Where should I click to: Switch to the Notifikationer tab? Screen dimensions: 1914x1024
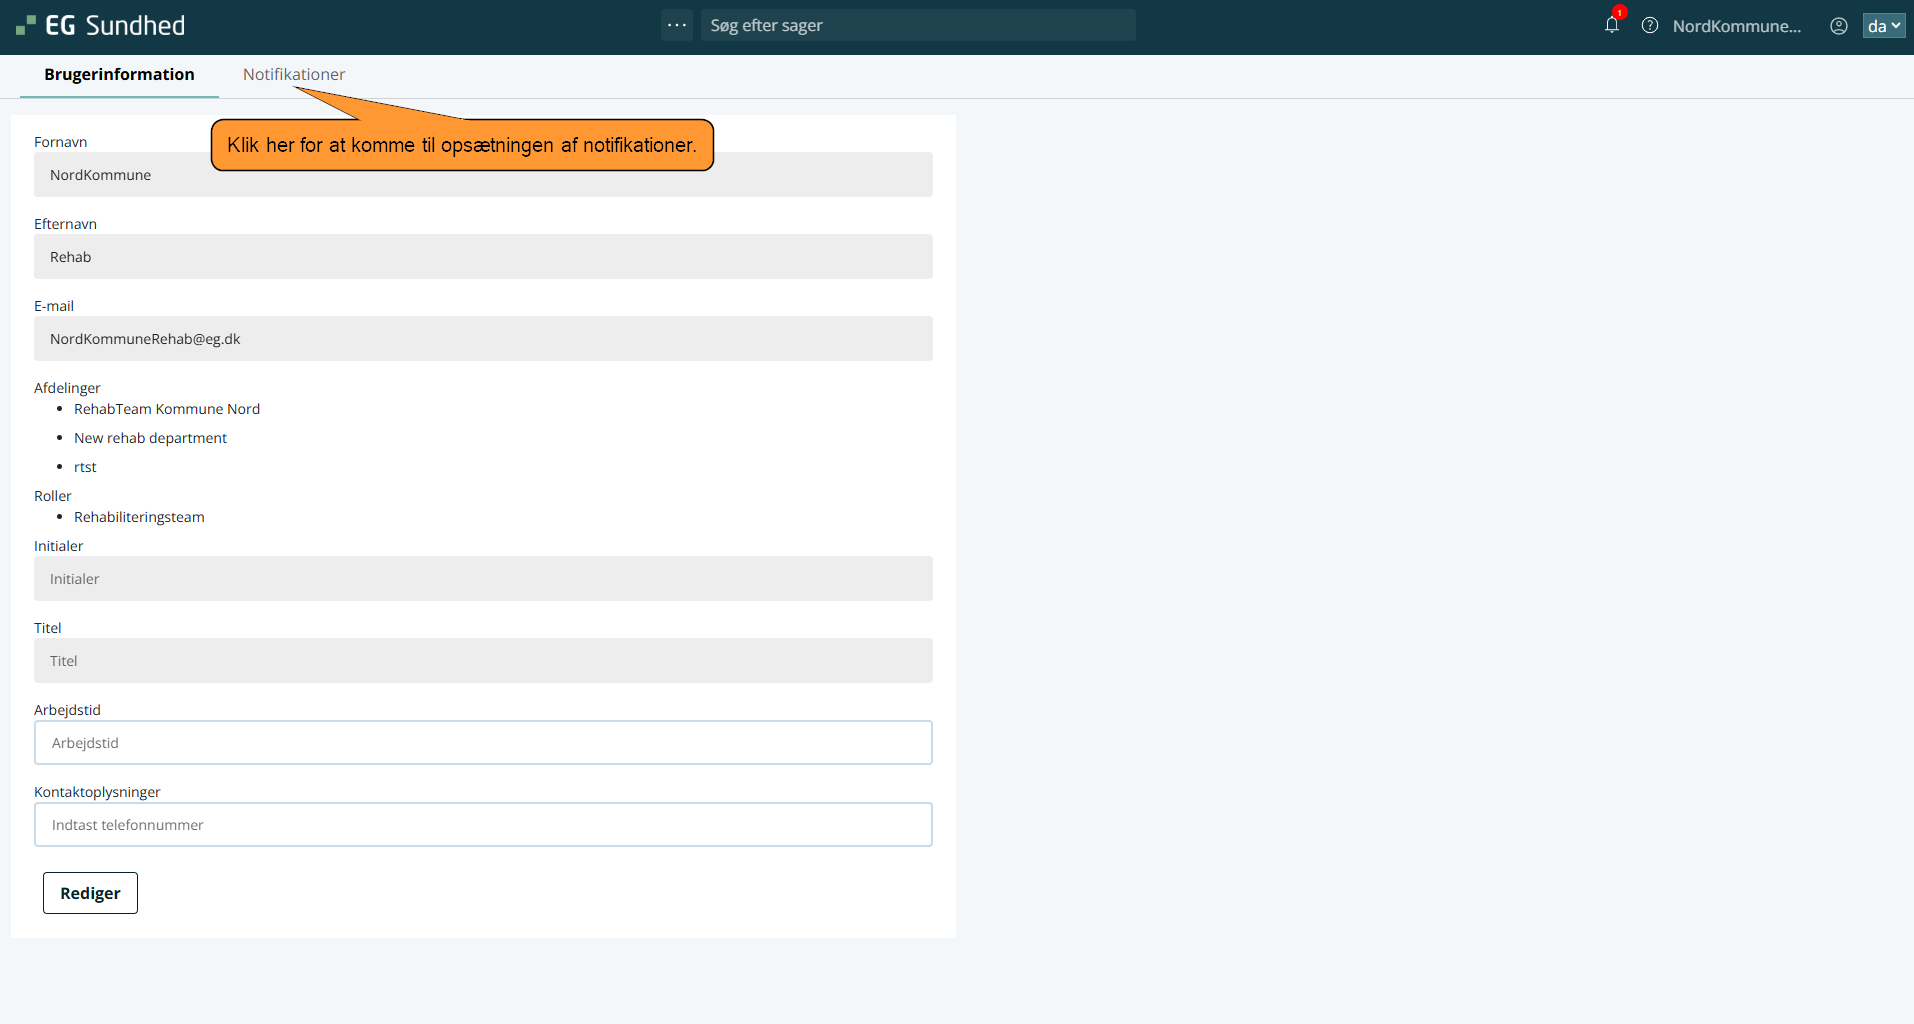click(294, 74)
